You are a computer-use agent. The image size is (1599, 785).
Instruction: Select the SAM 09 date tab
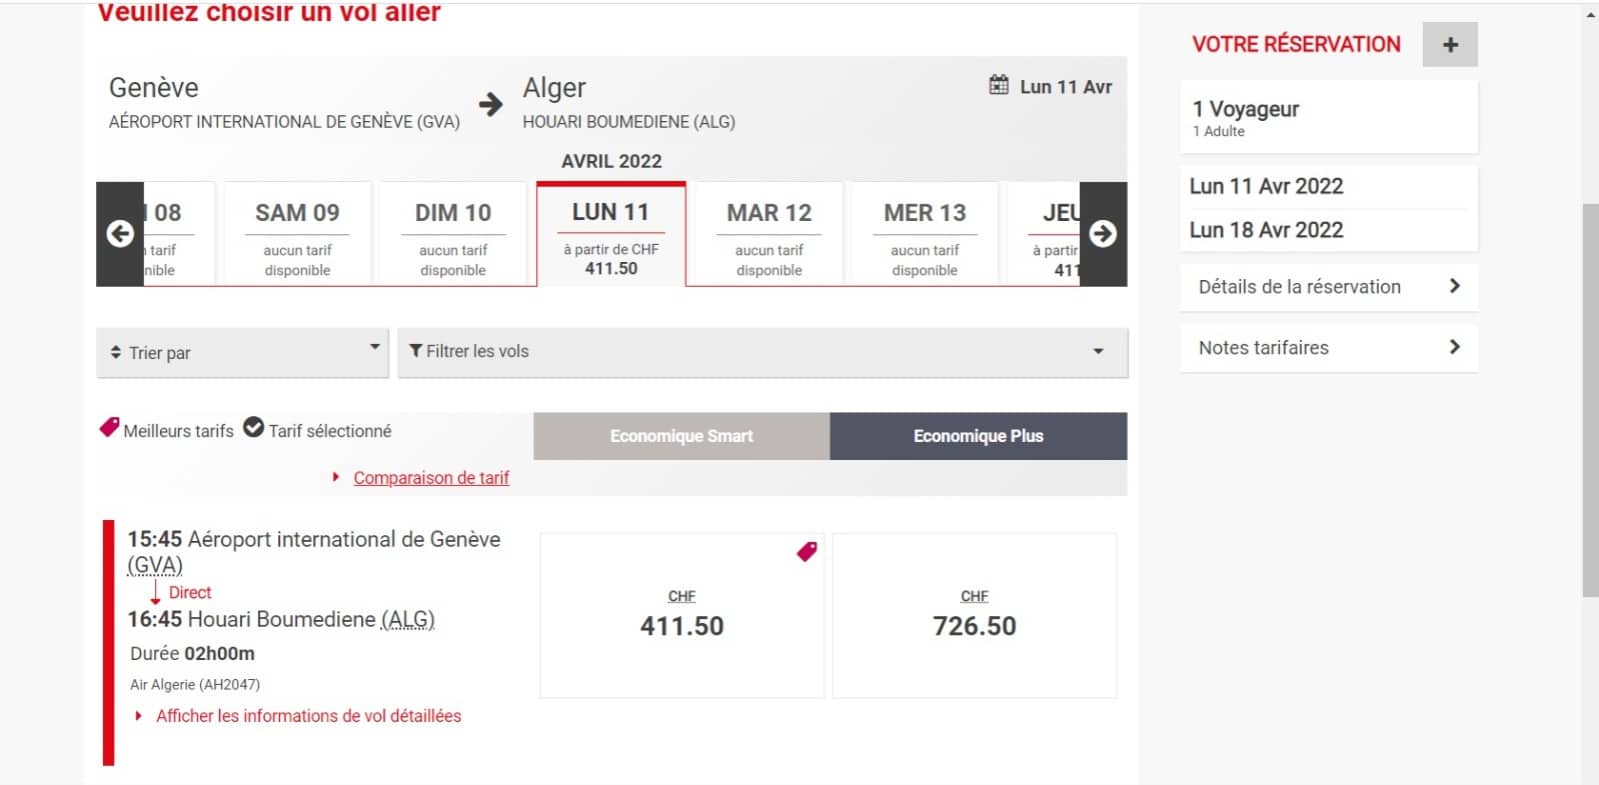pos(297,234)
